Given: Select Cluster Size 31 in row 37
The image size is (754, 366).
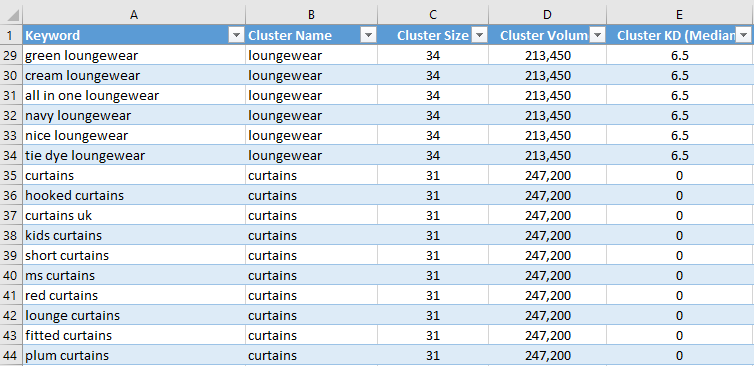Looking at the screenshot, I should point(433,215).
